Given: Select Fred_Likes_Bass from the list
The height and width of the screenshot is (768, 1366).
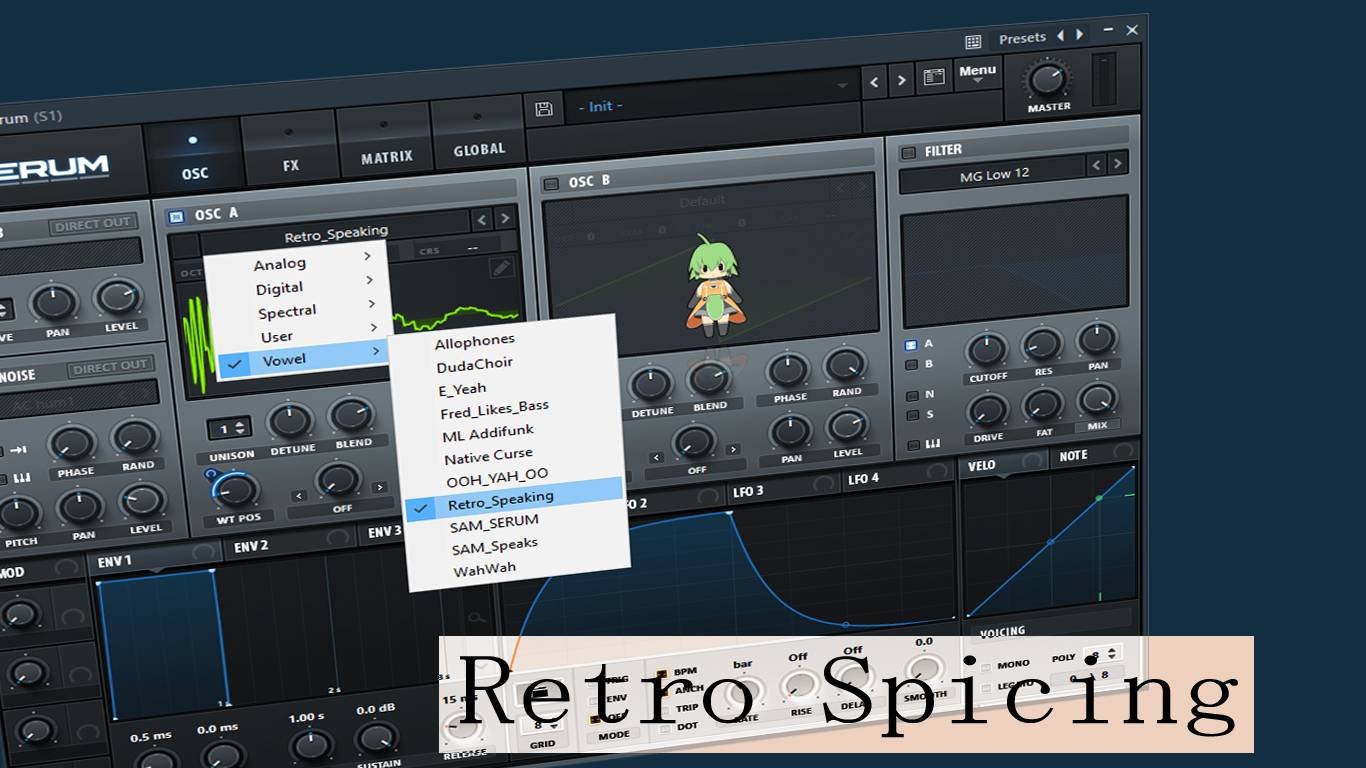Looking at the screenshot, I should tap(507, 410).
